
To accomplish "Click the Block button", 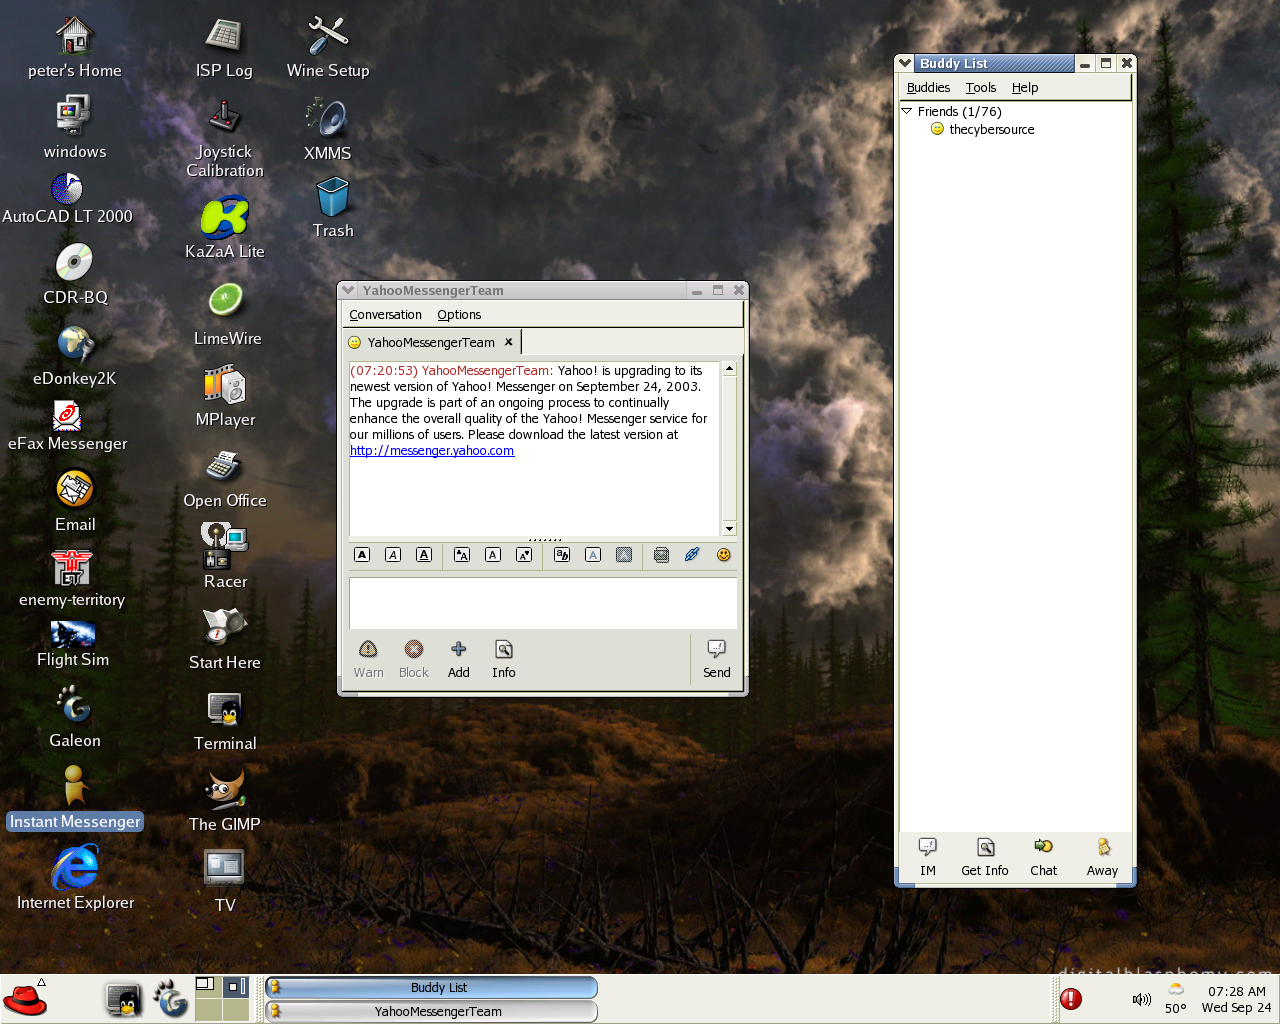I will 413,659.
